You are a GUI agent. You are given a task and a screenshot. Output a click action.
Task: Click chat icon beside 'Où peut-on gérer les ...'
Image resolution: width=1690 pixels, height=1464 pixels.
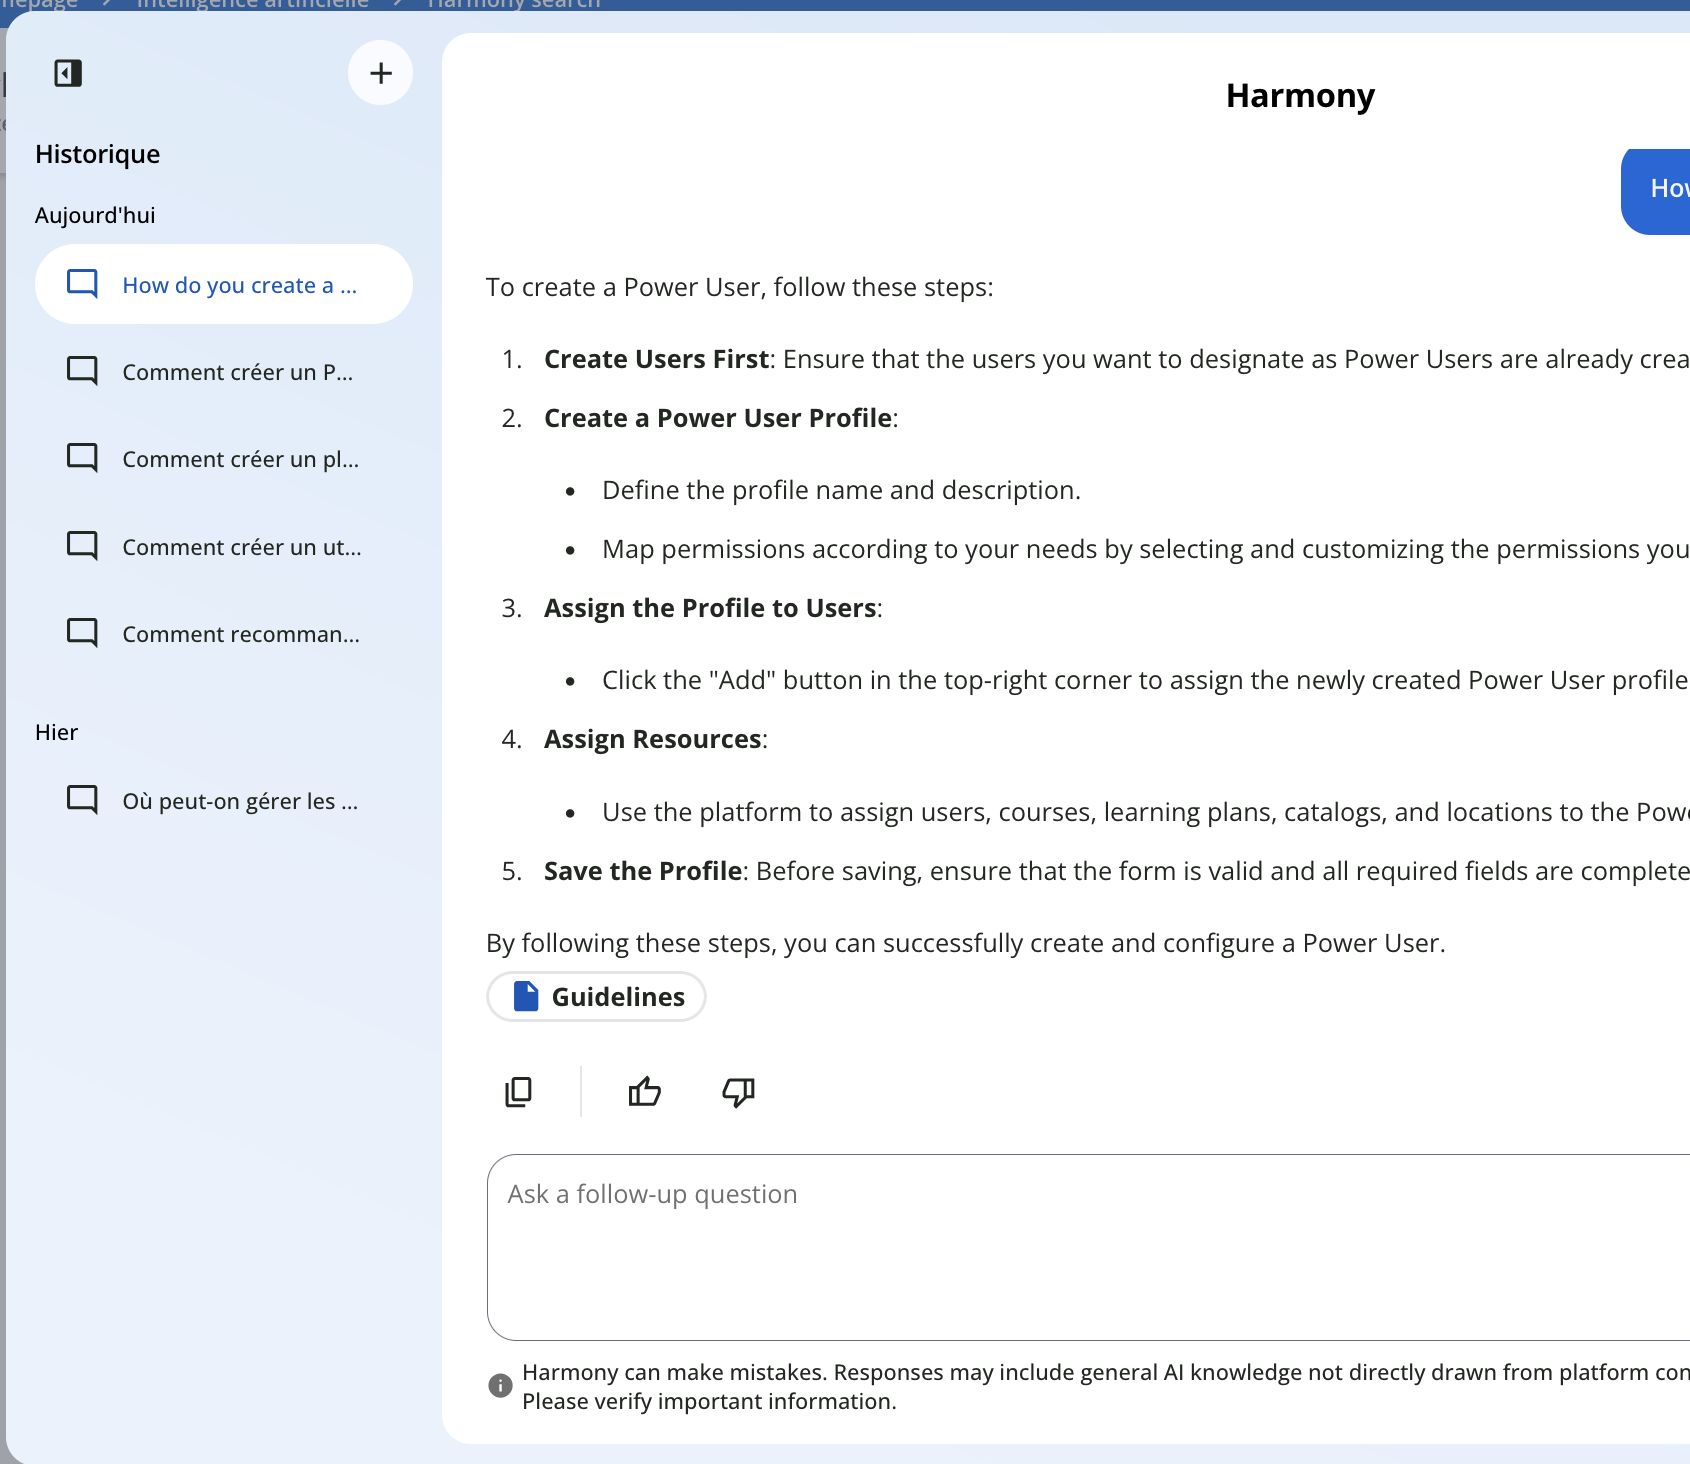(82, 800)
